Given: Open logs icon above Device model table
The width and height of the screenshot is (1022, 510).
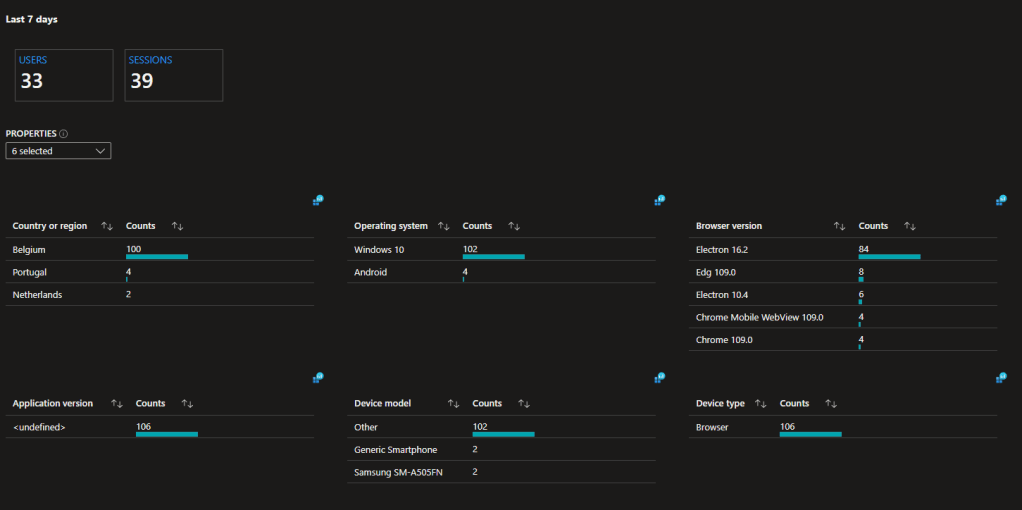Looking at the screenshot, I should (x=660, y=378).
